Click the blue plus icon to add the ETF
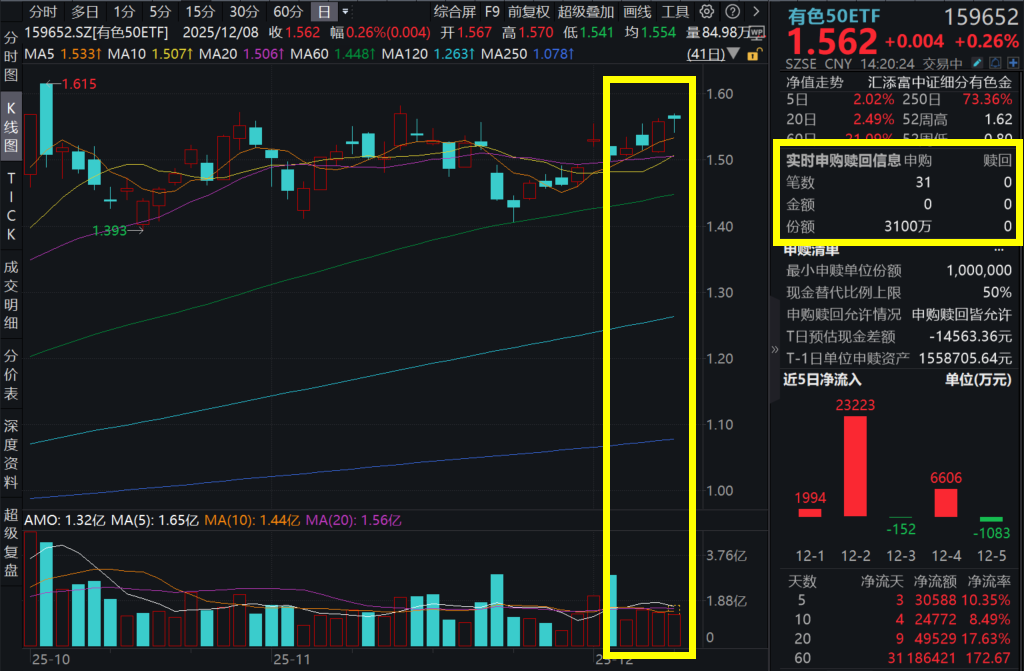Screen dimensions: 1024x671 coord(1011,61)
